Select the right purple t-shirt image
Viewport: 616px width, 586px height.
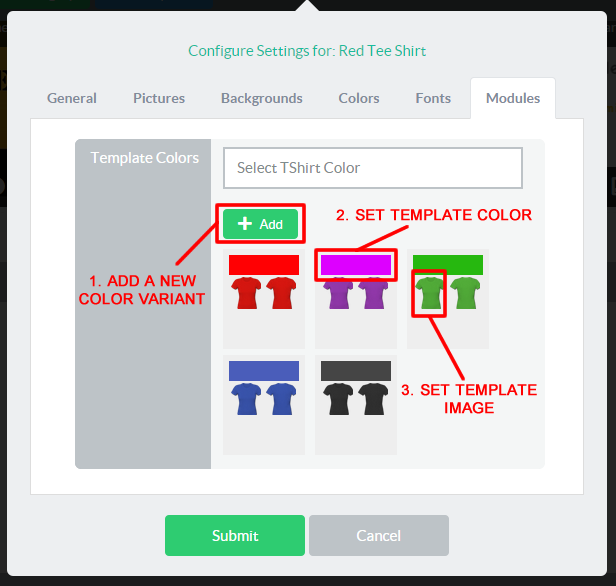point(373,293)
